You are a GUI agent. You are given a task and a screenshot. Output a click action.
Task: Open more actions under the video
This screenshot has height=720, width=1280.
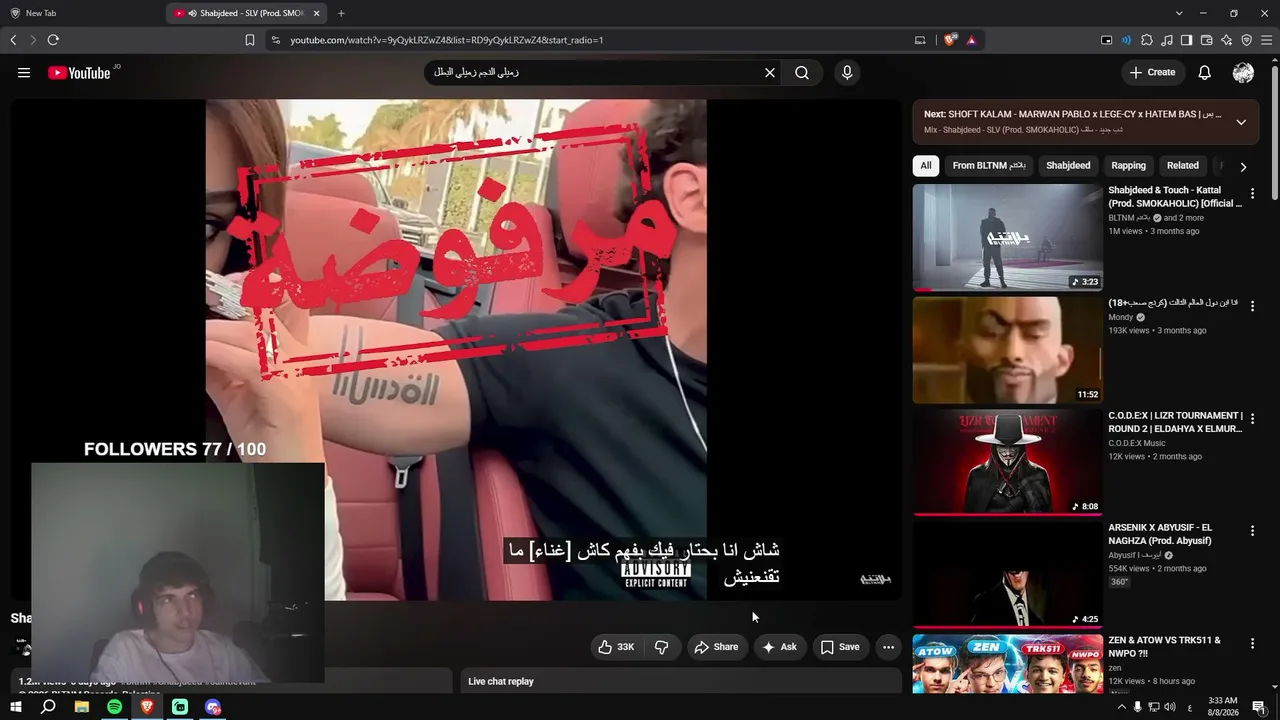(888, 647)
